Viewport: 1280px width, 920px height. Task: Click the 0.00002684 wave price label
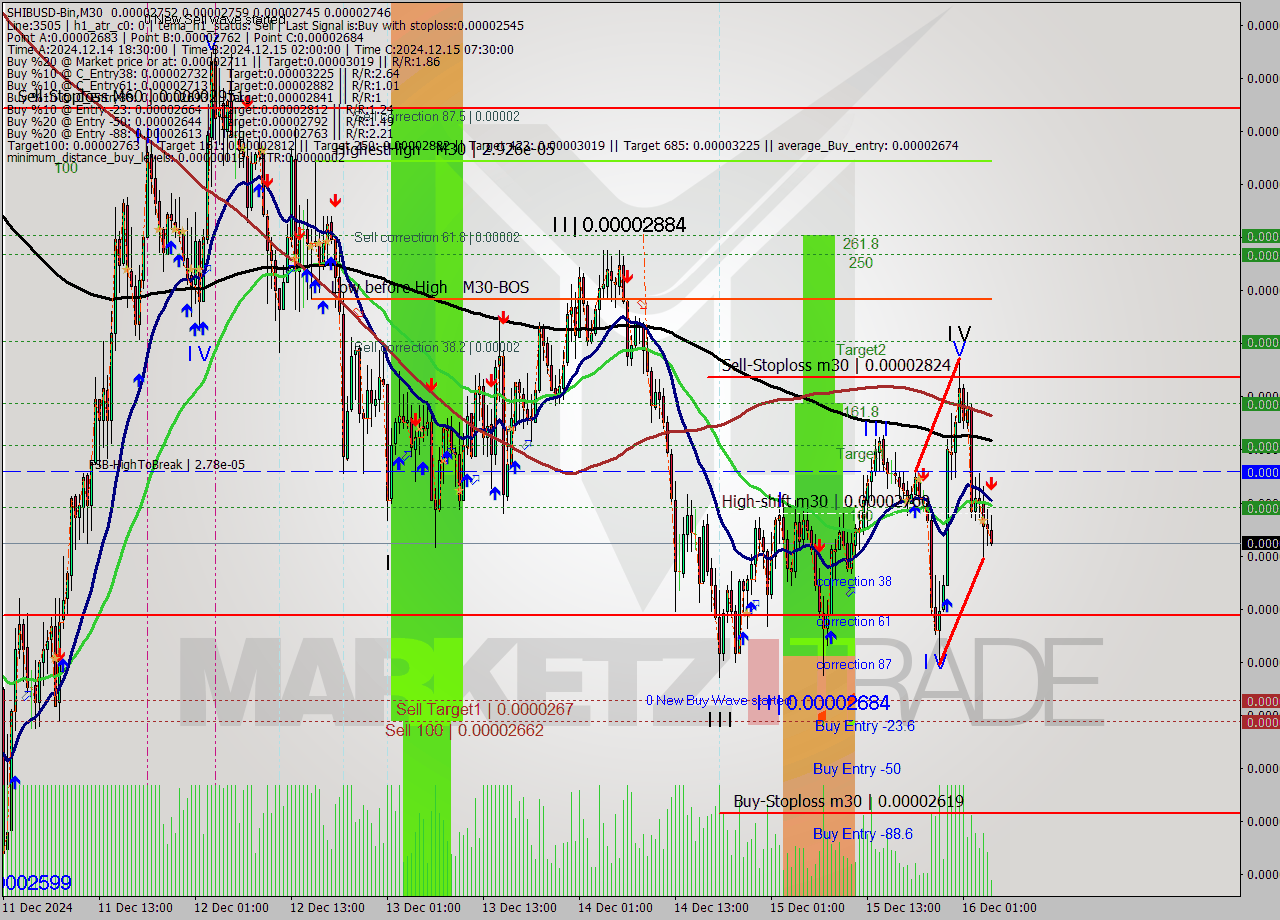[837, 703]
